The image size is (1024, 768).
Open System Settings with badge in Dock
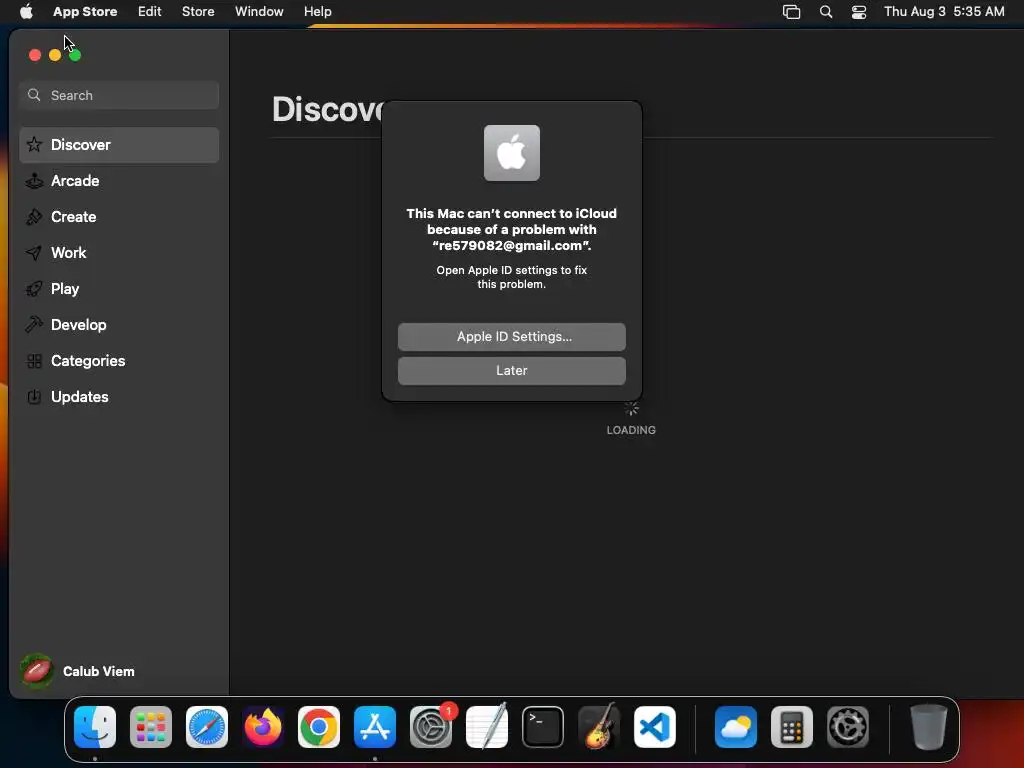(431, 727)
